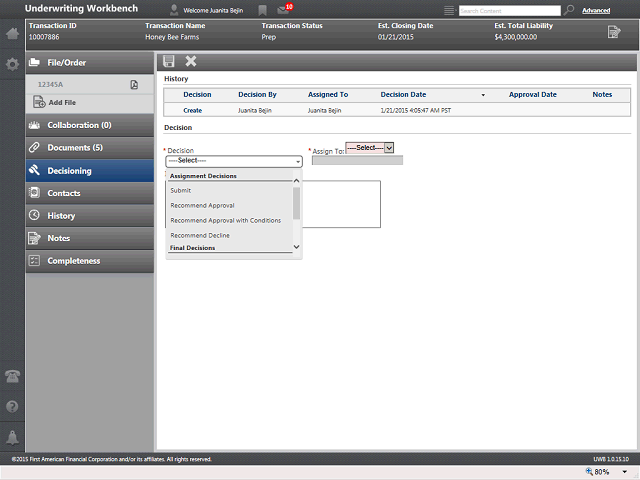Open the browser zoom 80% dropdown
Viewport: 640px width, 480px height.
tap(624, 472)
